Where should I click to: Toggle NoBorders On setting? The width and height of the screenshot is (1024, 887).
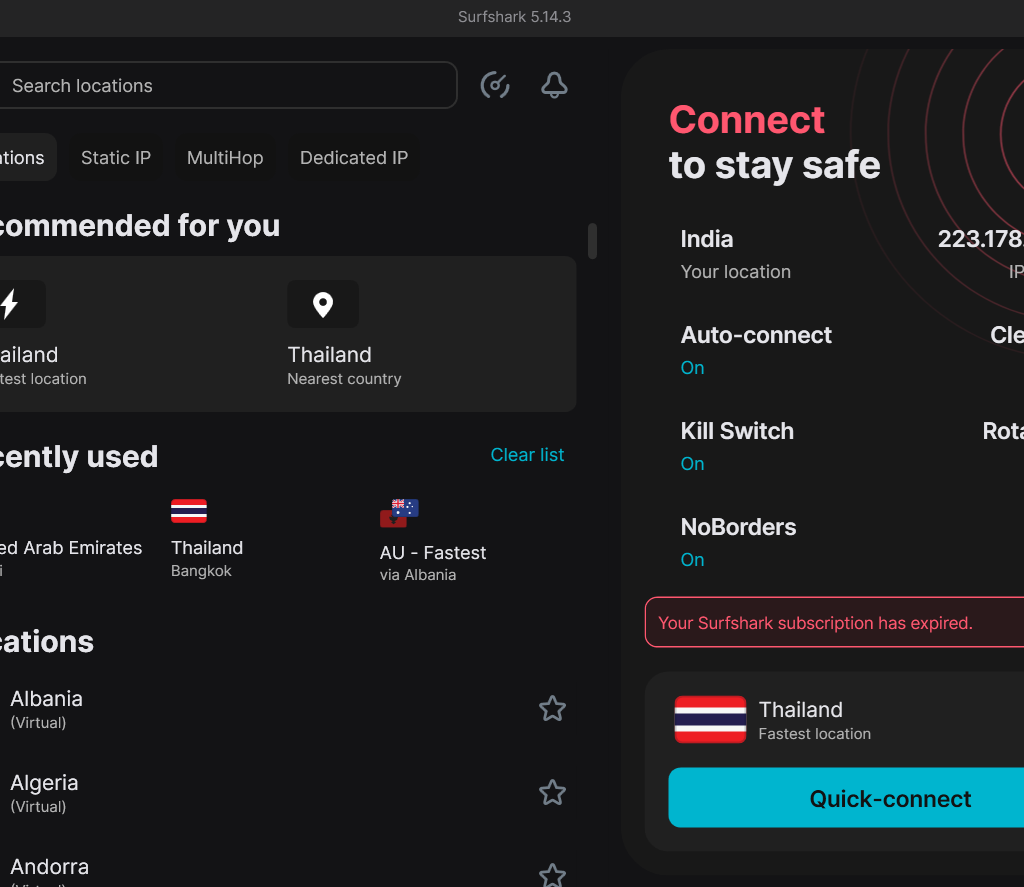(693, 560)
